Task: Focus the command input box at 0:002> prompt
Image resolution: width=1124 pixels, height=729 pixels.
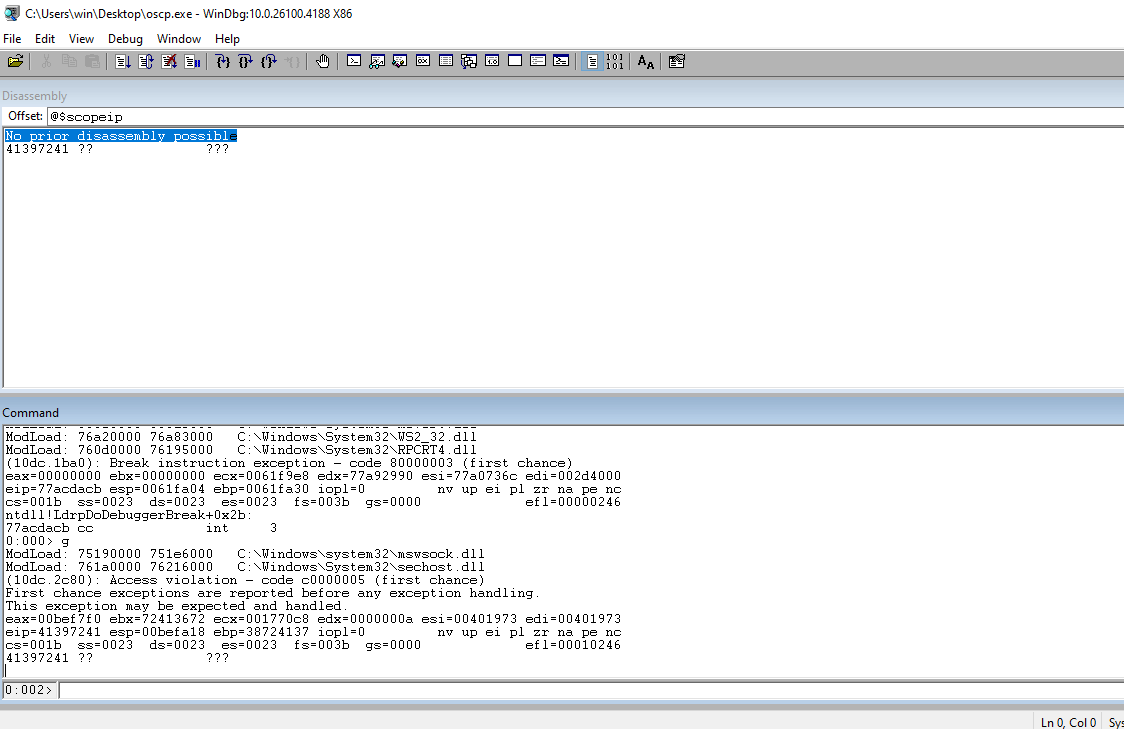Action: [x=590, y=690]
